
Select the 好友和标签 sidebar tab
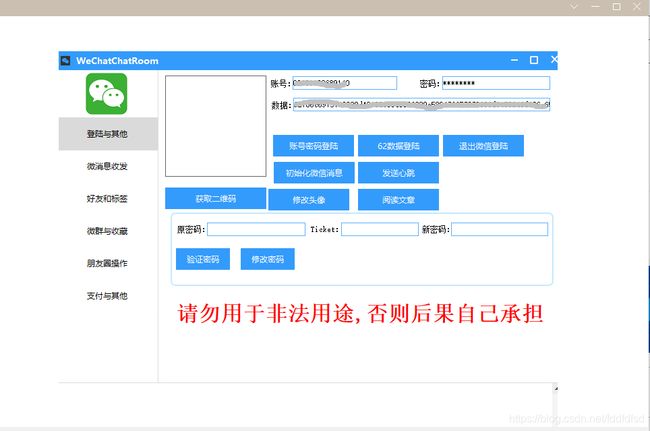[108, 199]
